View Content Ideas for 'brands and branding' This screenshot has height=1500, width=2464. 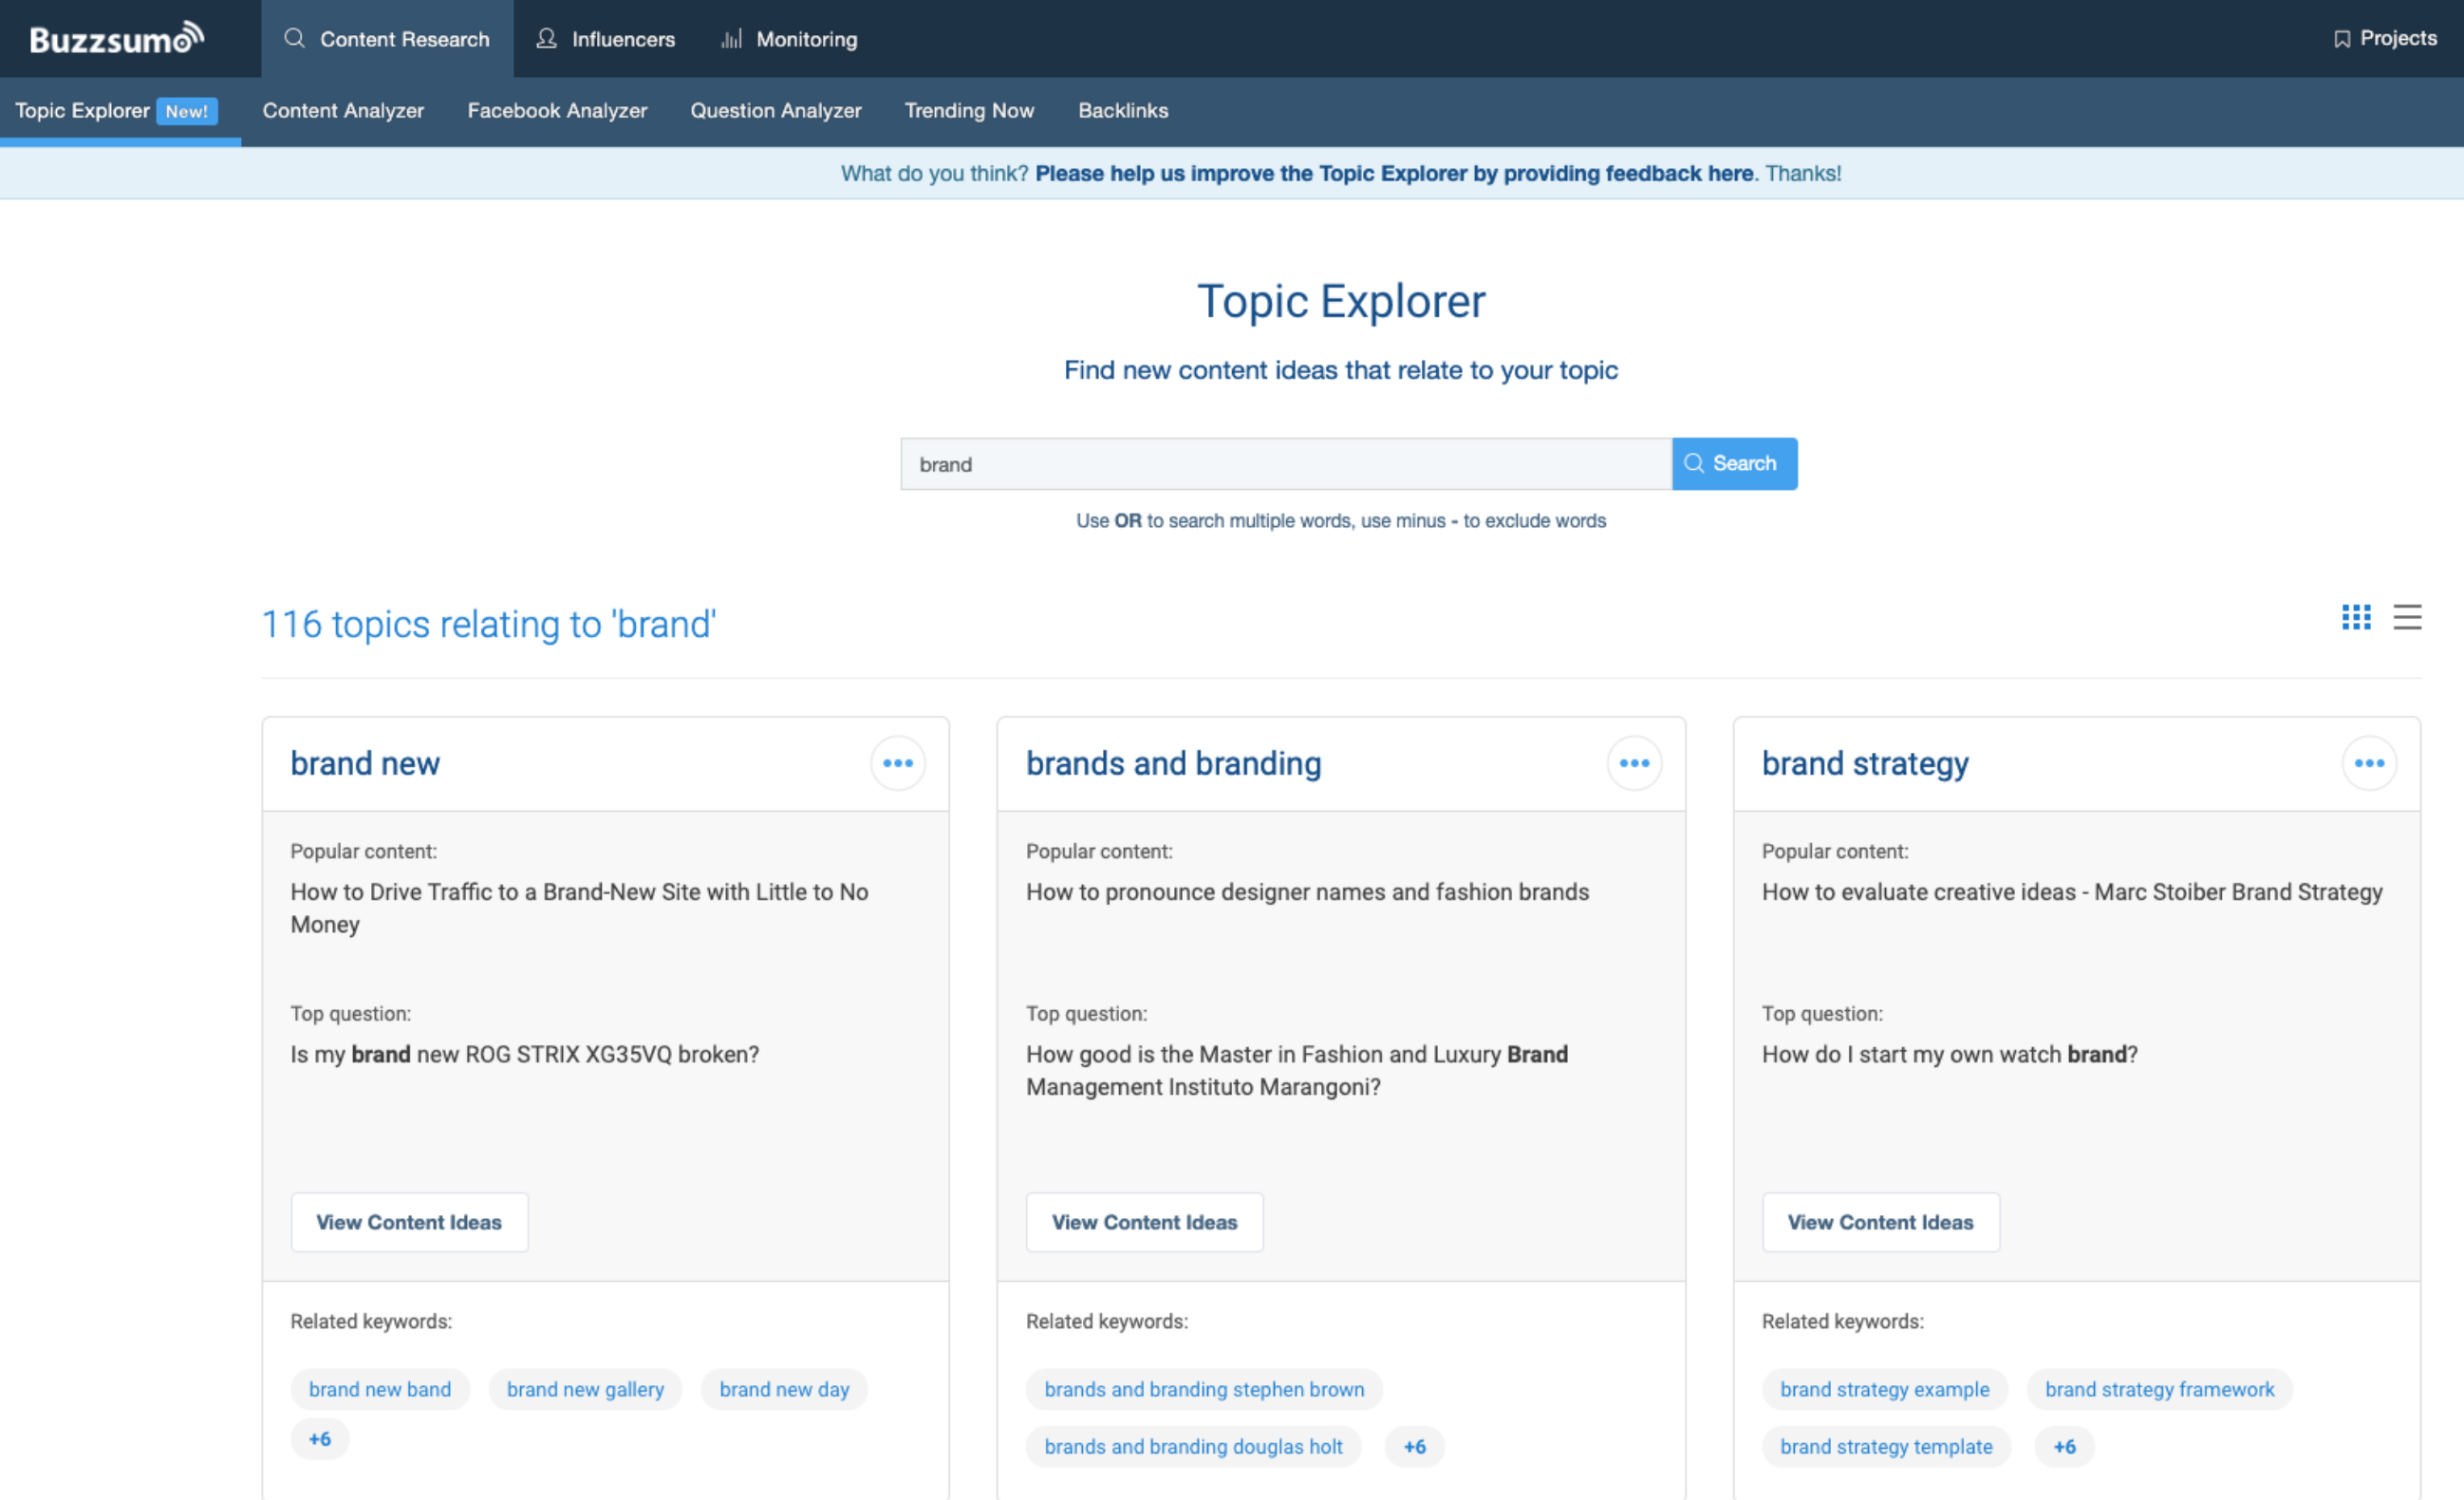pos(1144,1222)
